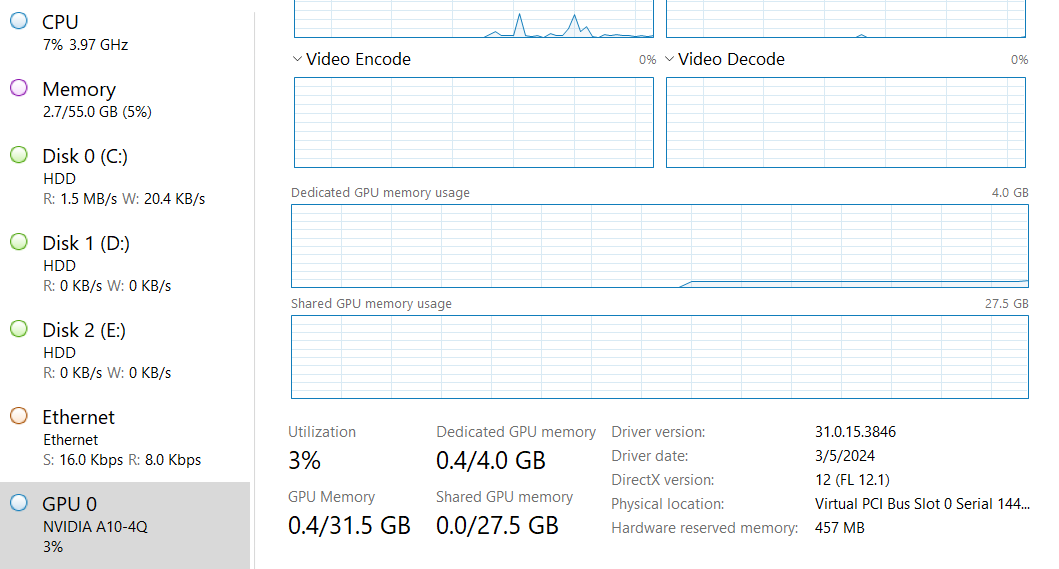Screen dimensions: 1059x569
Task: Expand the Video Encode engine dropdown chevron
Action: (297, 59)
